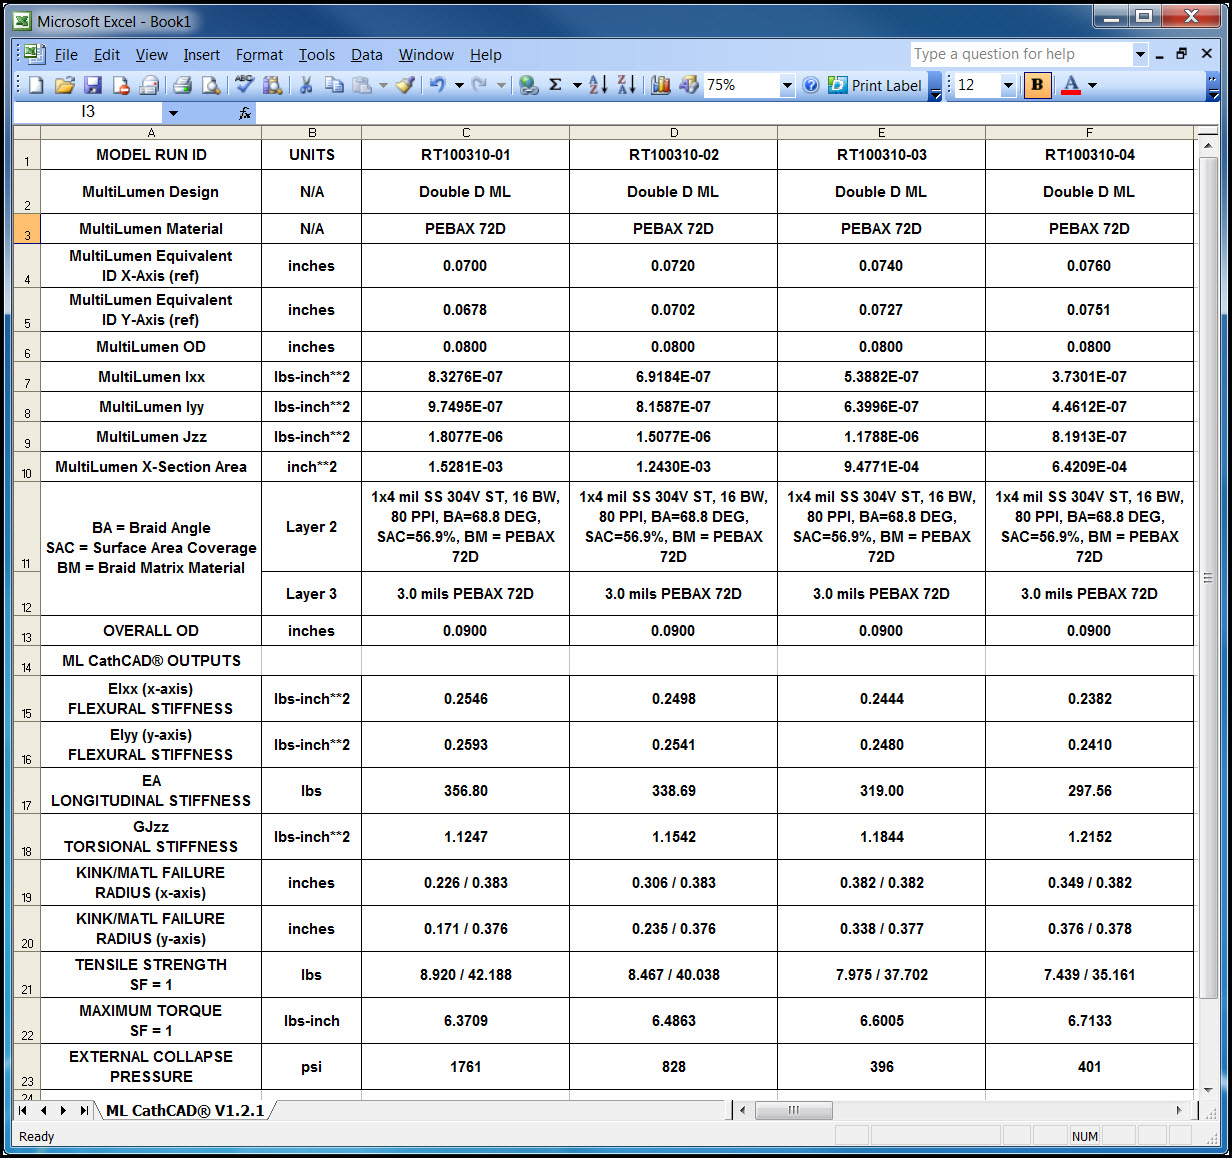Viewport: 1232px width, 1158px height.
Task: Run the Spelling check icon
Action: pyautogui.click(x=244, y=86)
